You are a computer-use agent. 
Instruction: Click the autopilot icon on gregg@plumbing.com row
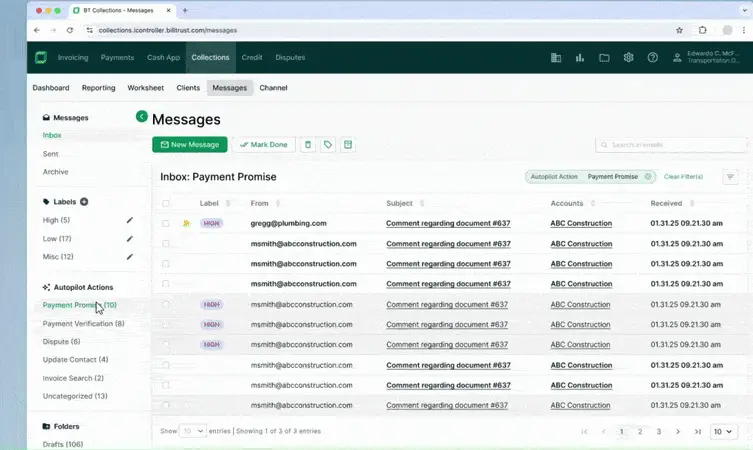(186, 223)
